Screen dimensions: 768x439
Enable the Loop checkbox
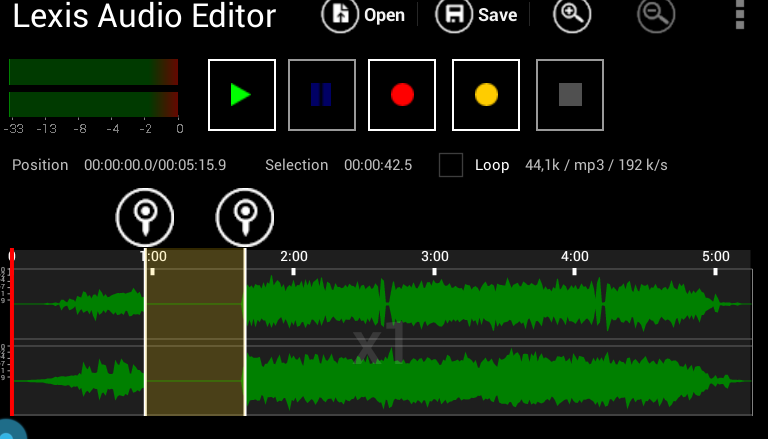[x=451, y=165]
